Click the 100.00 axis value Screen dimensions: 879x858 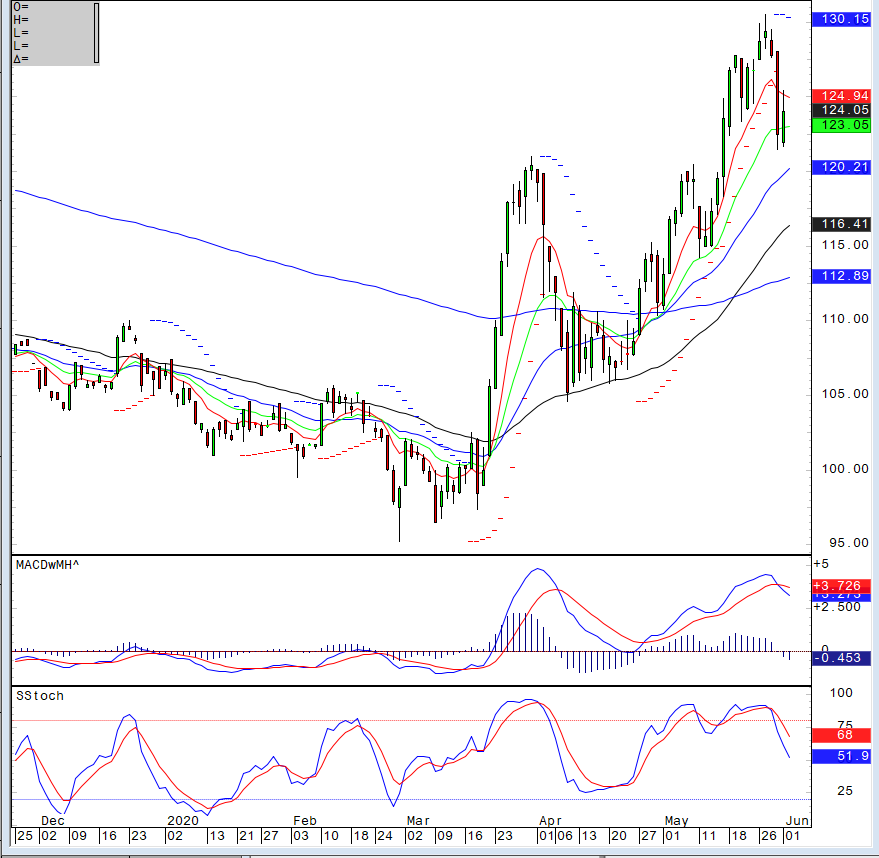(845, 469)
